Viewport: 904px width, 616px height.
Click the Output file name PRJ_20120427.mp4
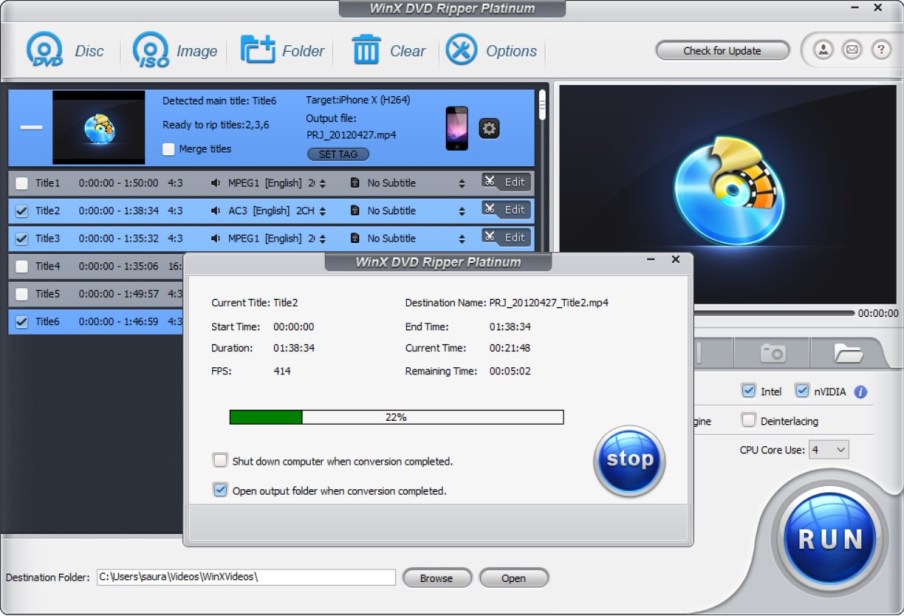coord(351,135)
